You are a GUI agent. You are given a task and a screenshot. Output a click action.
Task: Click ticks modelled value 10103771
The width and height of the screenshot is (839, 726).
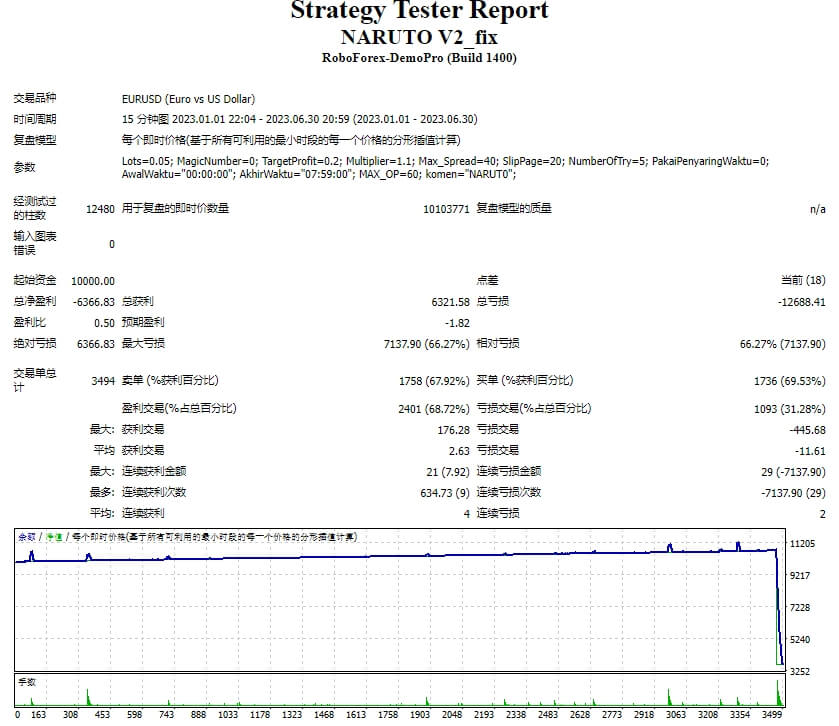[x=446, y=209]
